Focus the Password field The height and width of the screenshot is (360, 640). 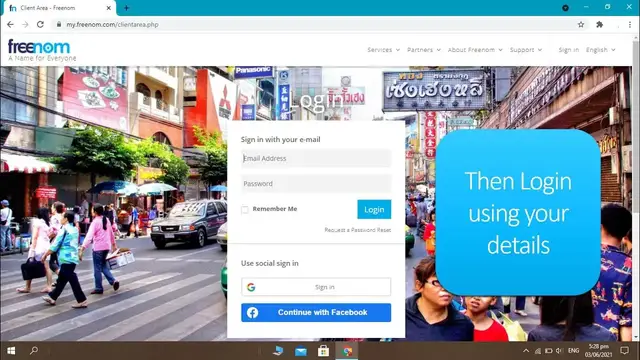[x=316, y=184]
